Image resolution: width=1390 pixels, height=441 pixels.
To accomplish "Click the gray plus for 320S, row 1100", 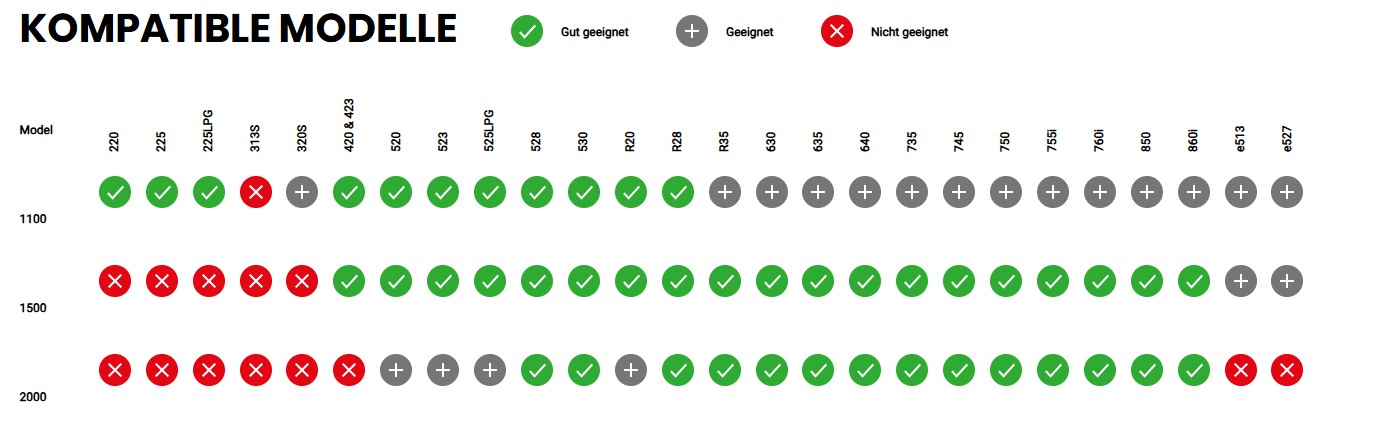I will (302, 192).
